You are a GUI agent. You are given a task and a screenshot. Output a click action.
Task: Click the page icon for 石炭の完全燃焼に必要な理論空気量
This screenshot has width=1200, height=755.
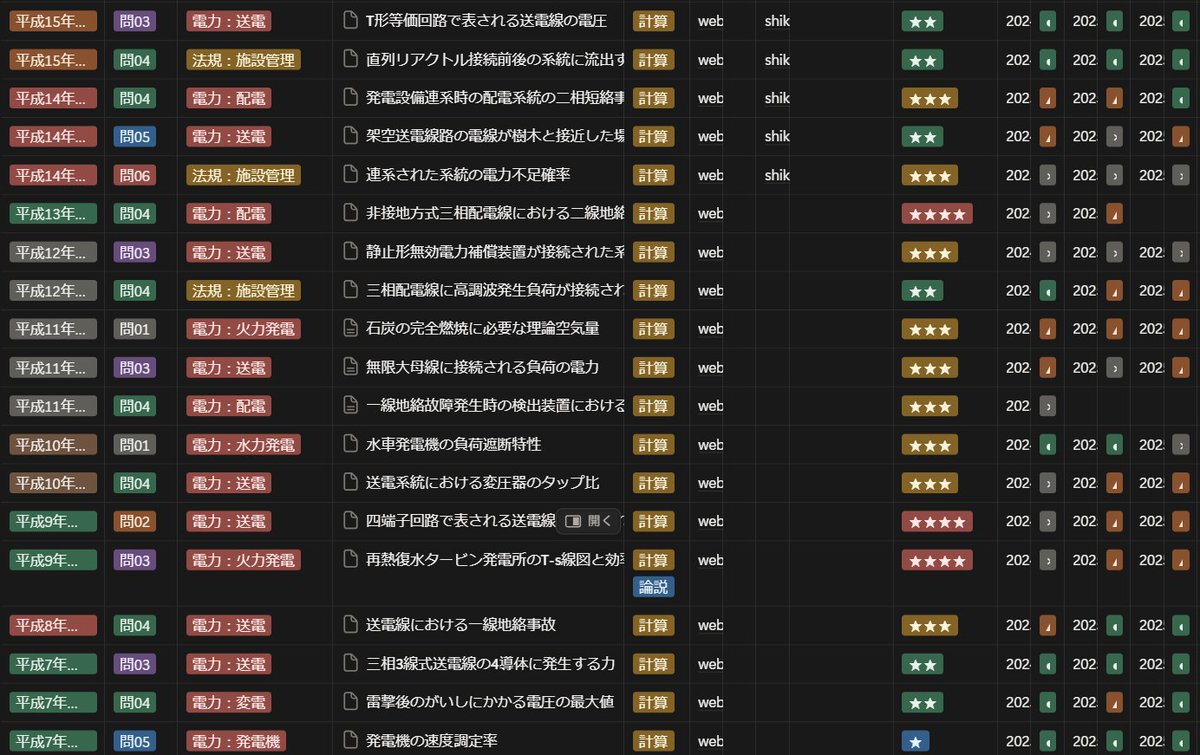pyautogui.click(x=351, y=328)
